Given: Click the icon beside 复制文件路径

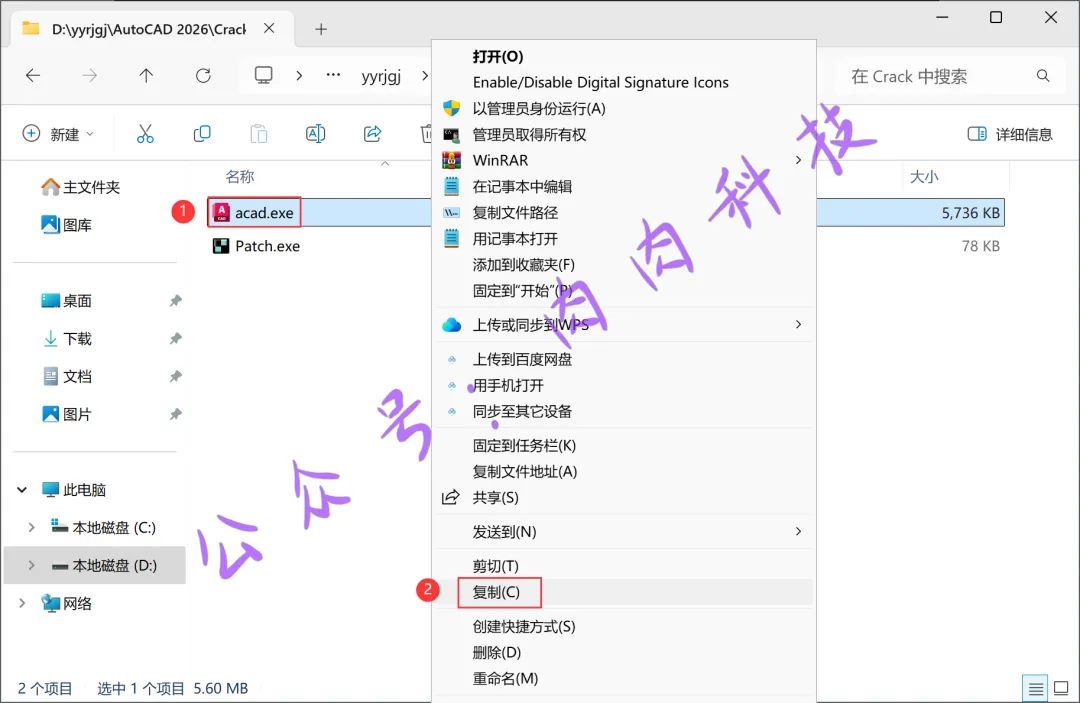Looking at the screenshot, I should tap(451, 213).
